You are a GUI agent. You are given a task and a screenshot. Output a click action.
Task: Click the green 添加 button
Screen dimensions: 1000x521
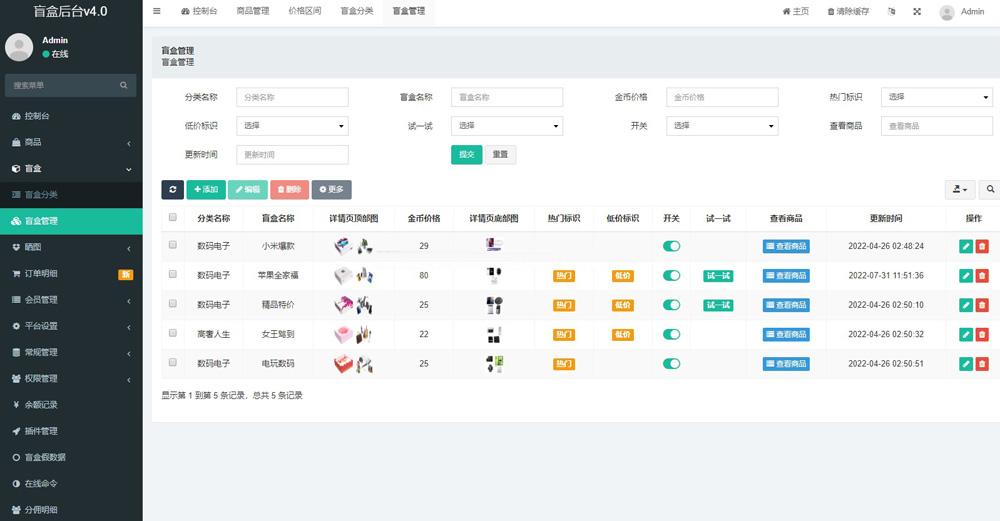point(205,189)
